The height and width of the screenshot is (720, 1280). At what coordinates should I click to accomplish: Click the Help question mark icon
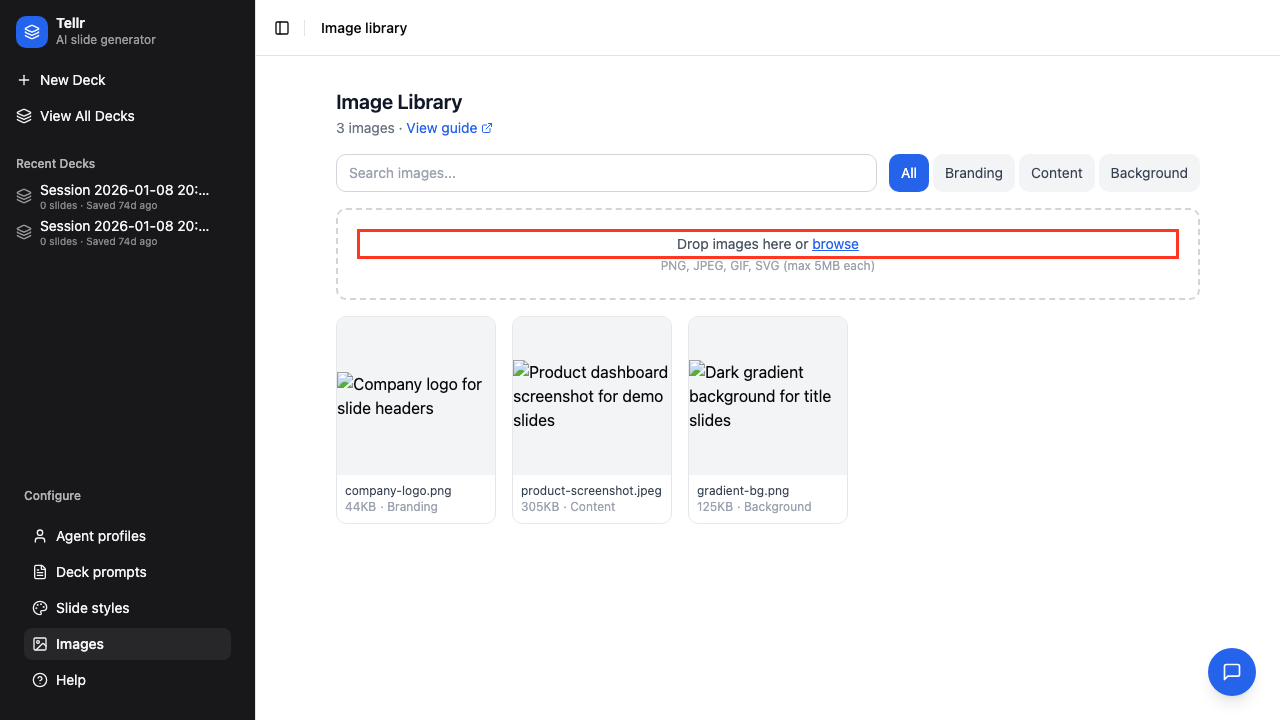point(40,680)
